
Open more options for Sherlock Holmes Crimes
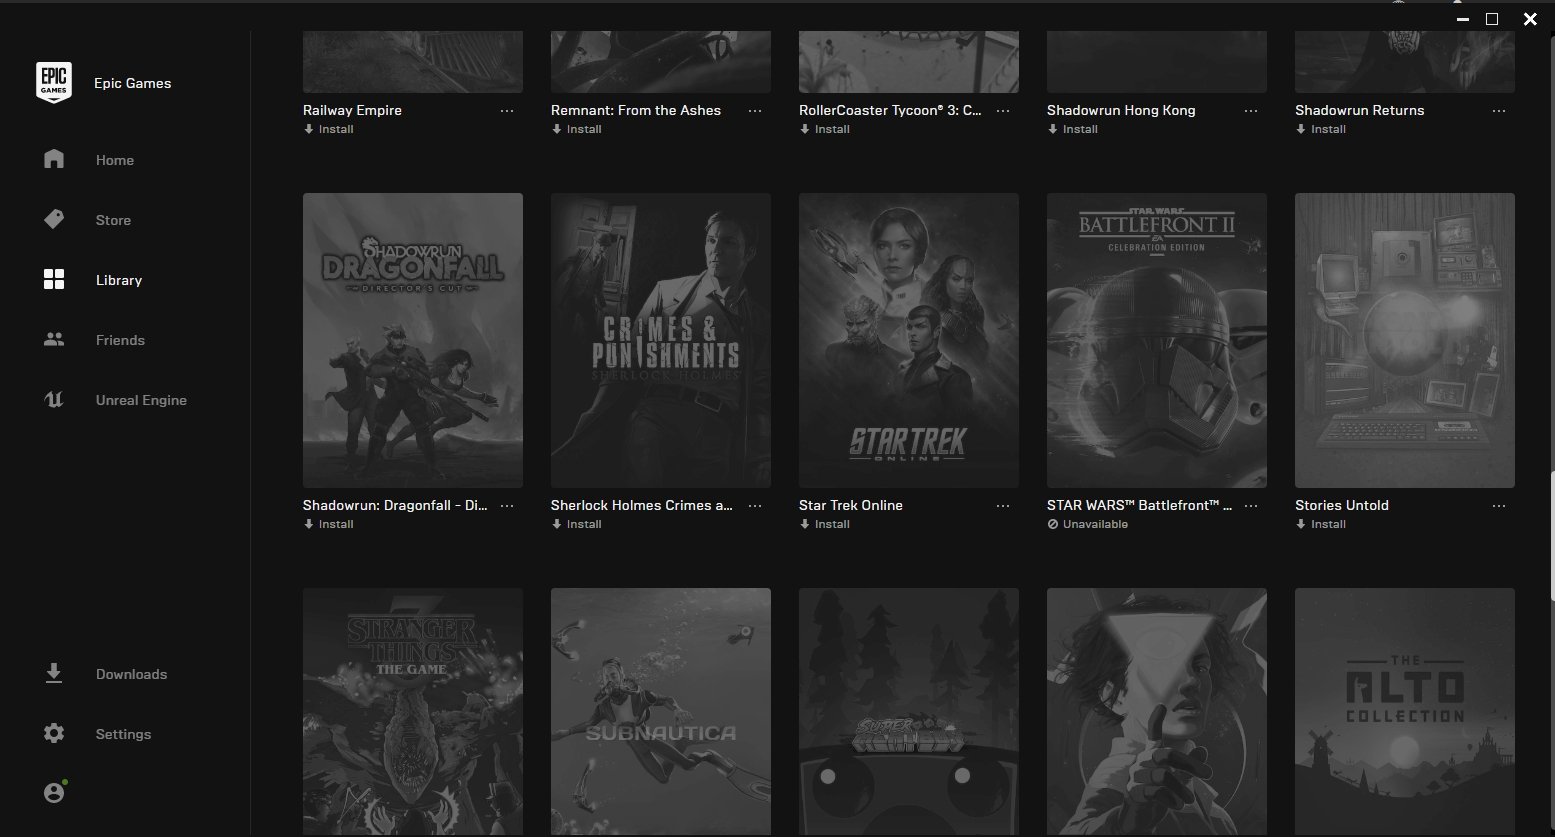tap(755, 506)
